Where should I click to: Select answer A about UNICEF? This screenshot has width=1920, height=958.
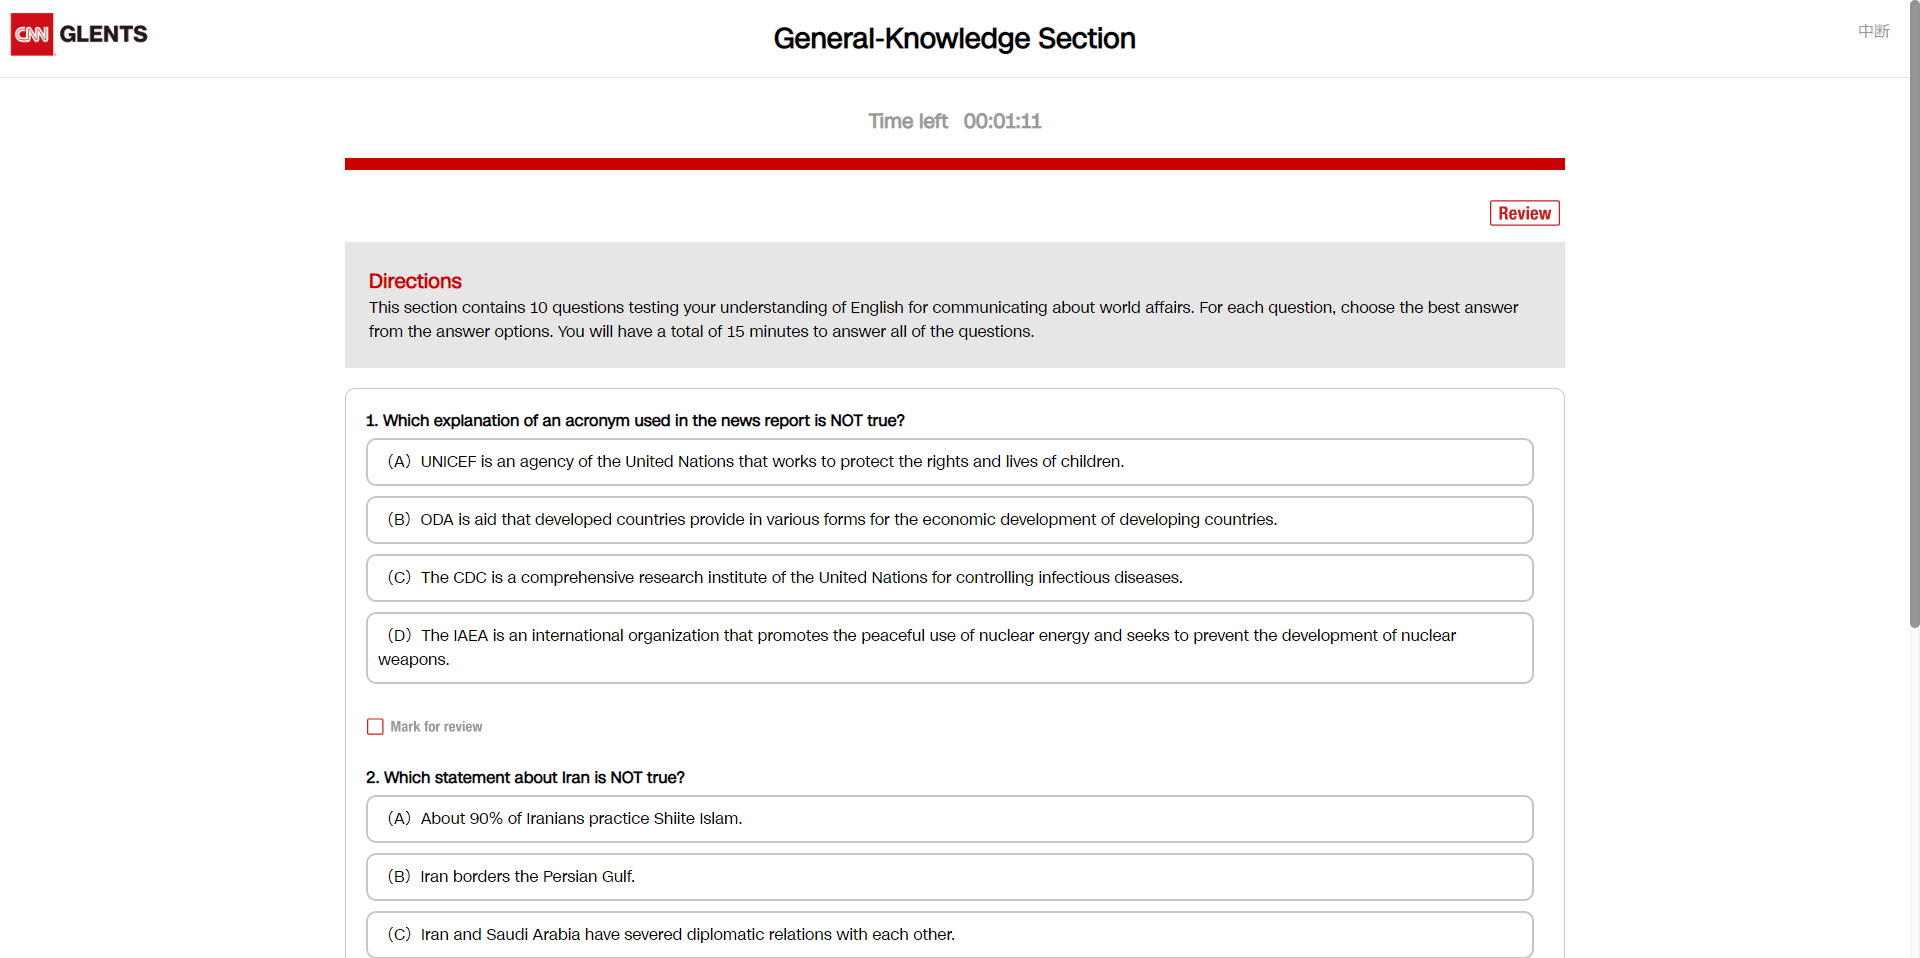pyautogui.click(x=949, y=462)
